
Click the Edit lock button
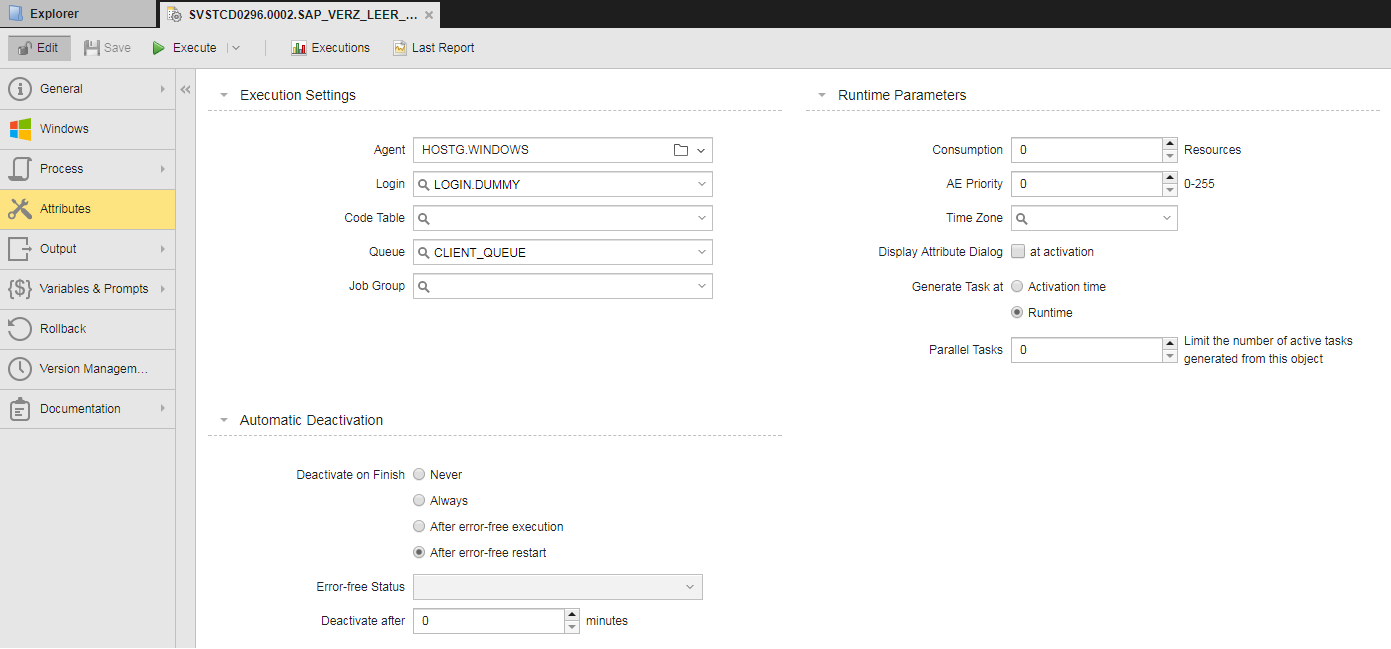pyautogui.click(x=39, y=48)
